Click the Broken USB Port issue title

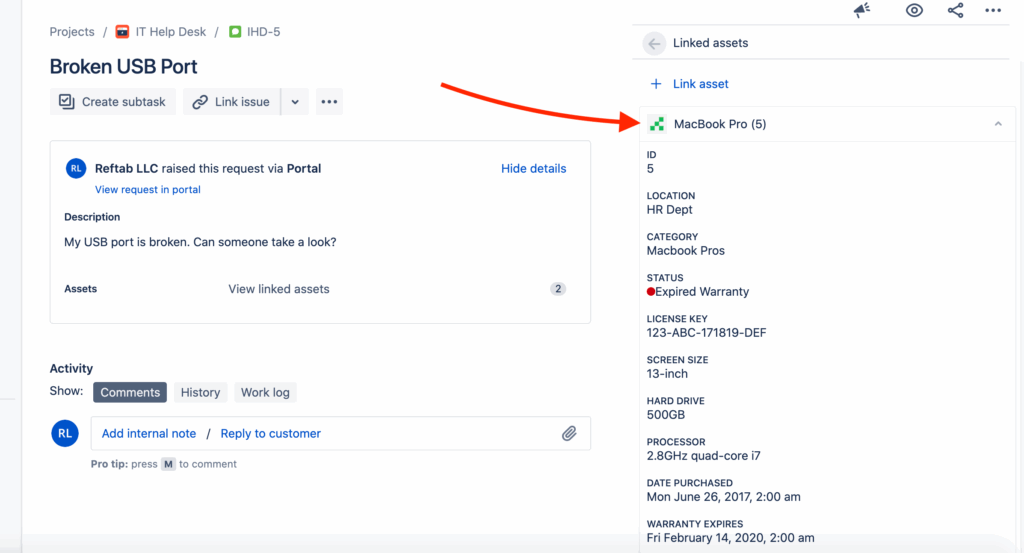tap(123, 67)
